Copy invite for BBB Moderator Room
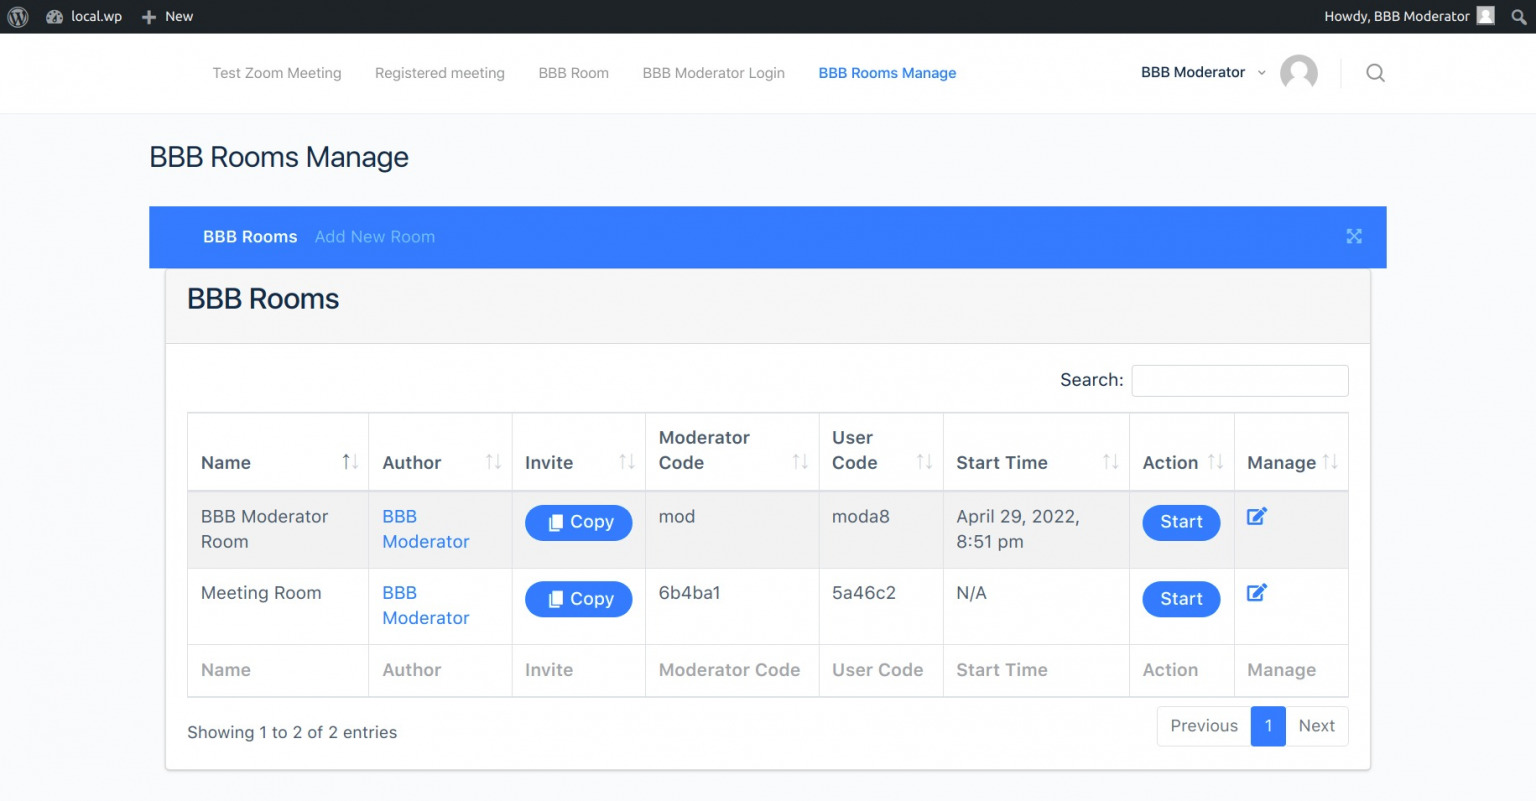Viewport: 1536px width, 801px height. coord(579,522)
